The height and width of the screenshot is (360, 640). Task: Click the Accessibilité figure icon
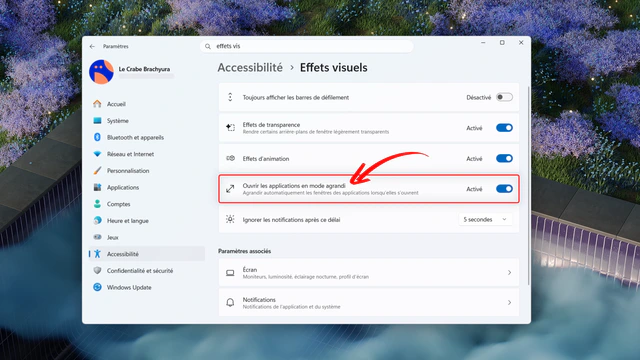click(97, 254)
